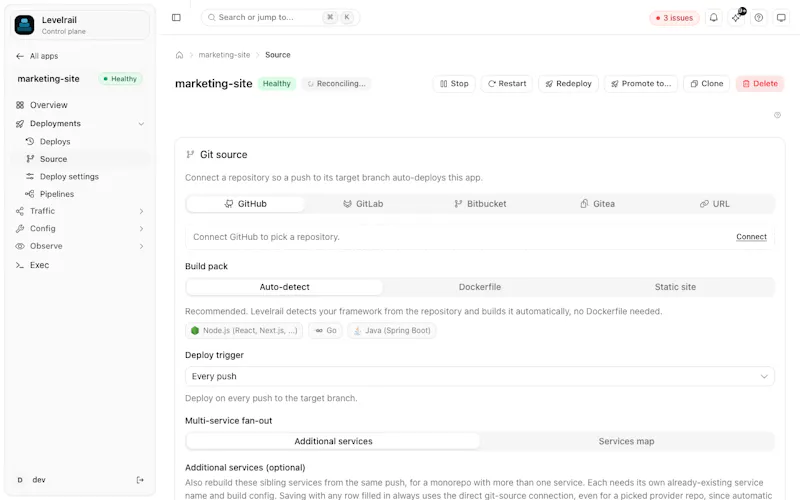800x500 pixels.
Task: Click the monitor display icon in header
Action: coord(781,17)
